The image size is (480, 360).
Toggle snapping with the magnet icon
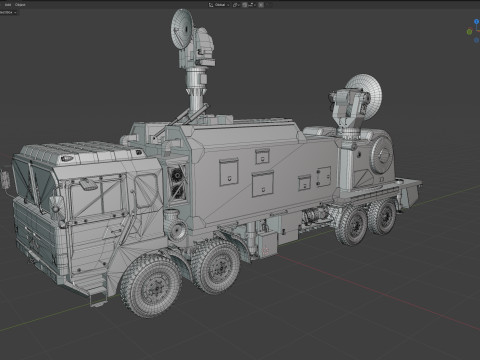(245, 5)
